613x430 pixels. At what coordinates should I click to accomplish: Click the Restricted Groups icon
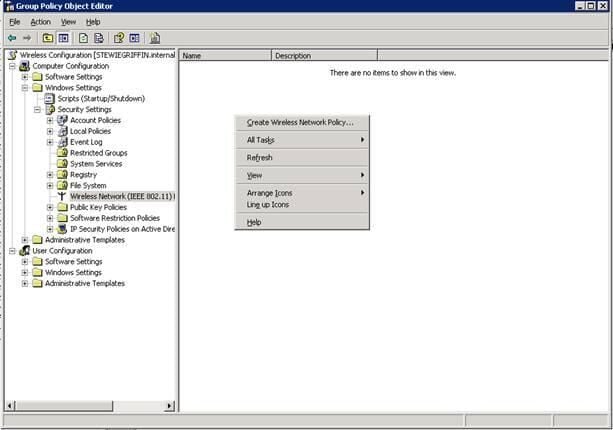[x=63, y=153]
